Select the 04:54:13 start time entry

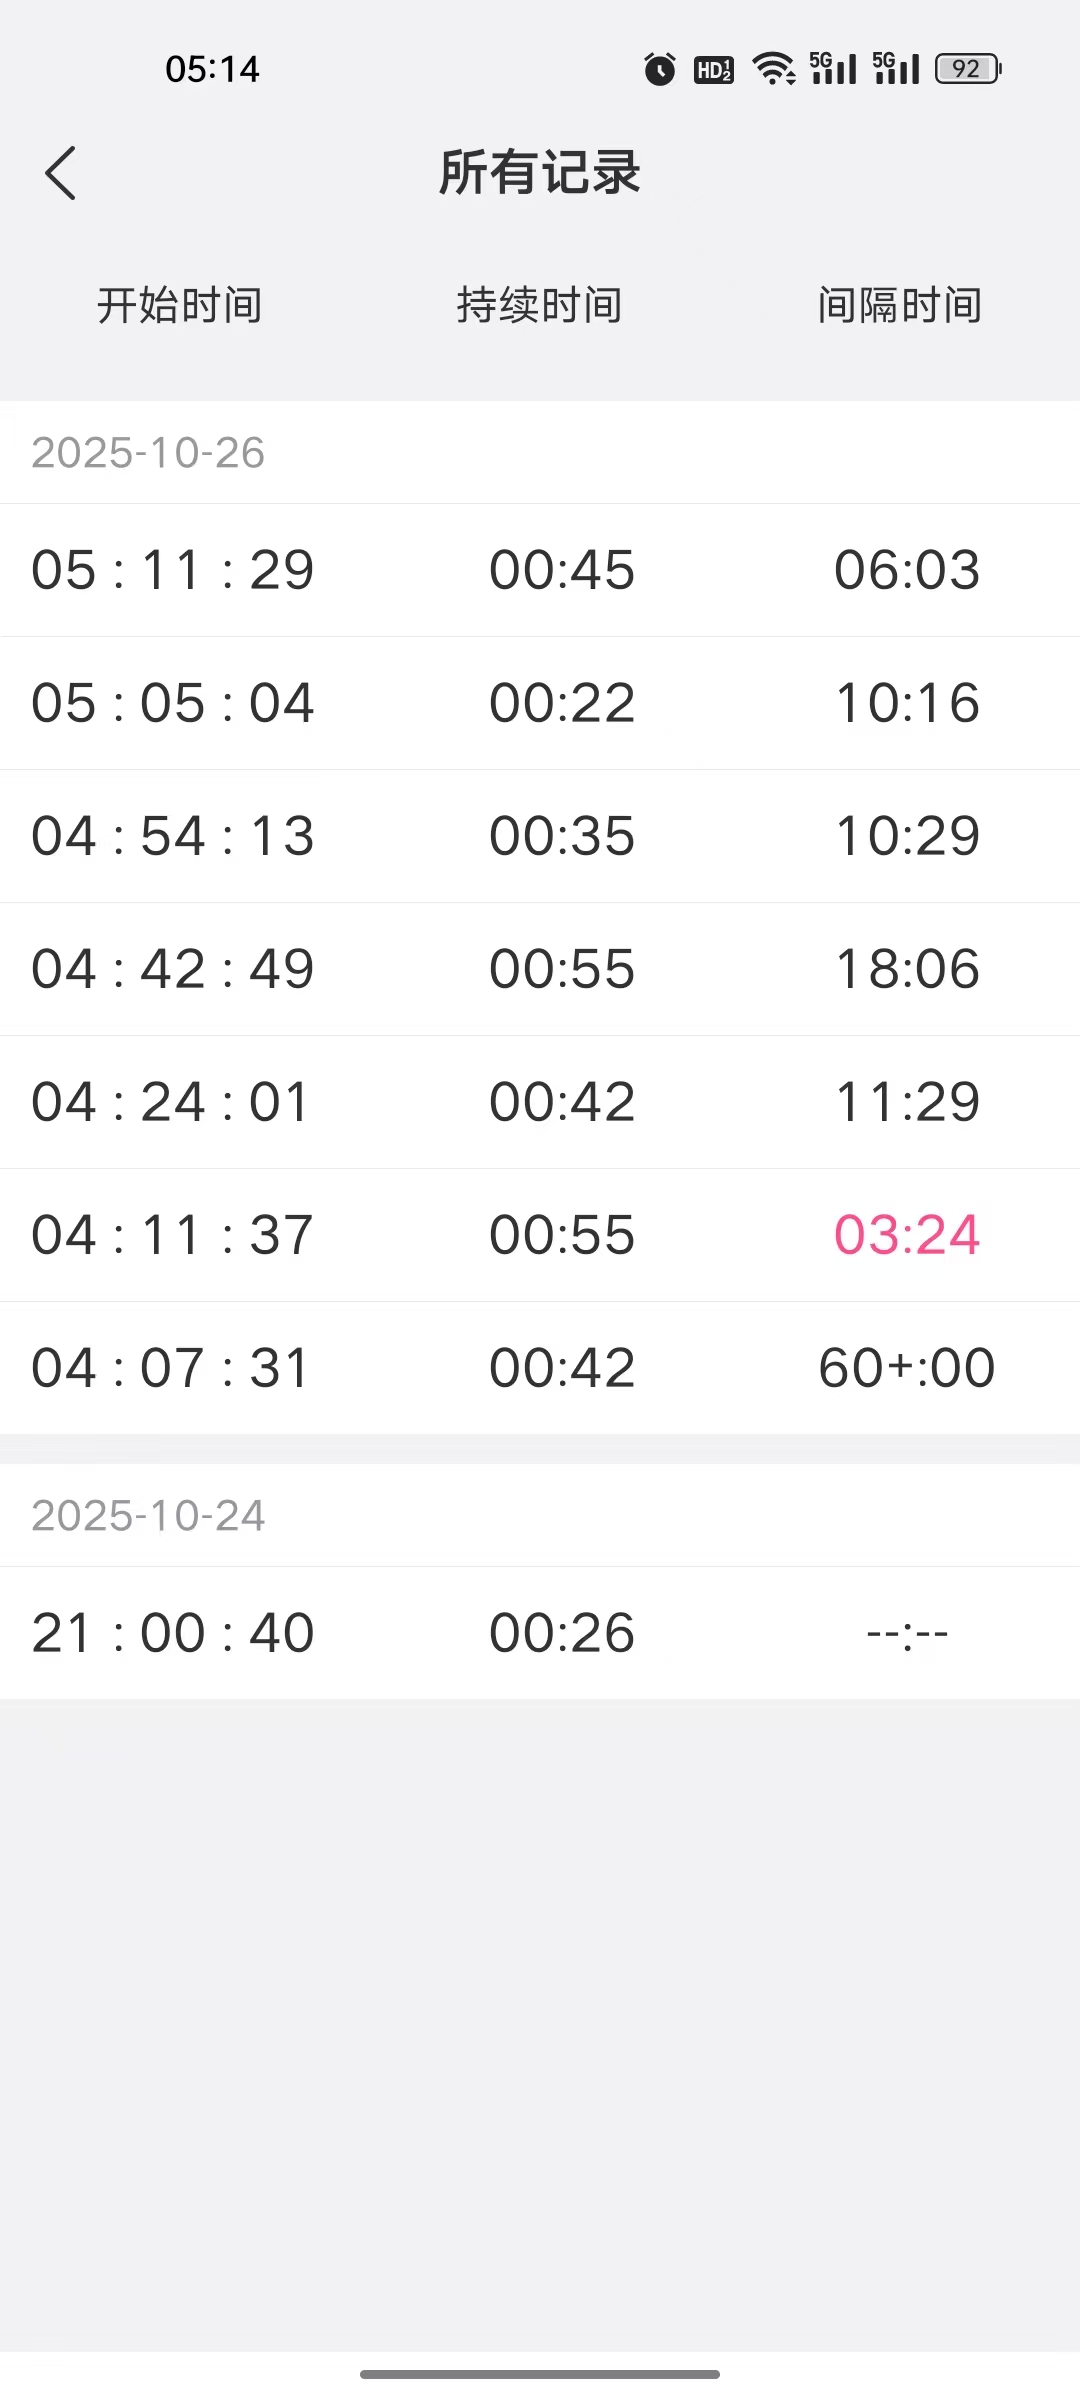[173, 836]
